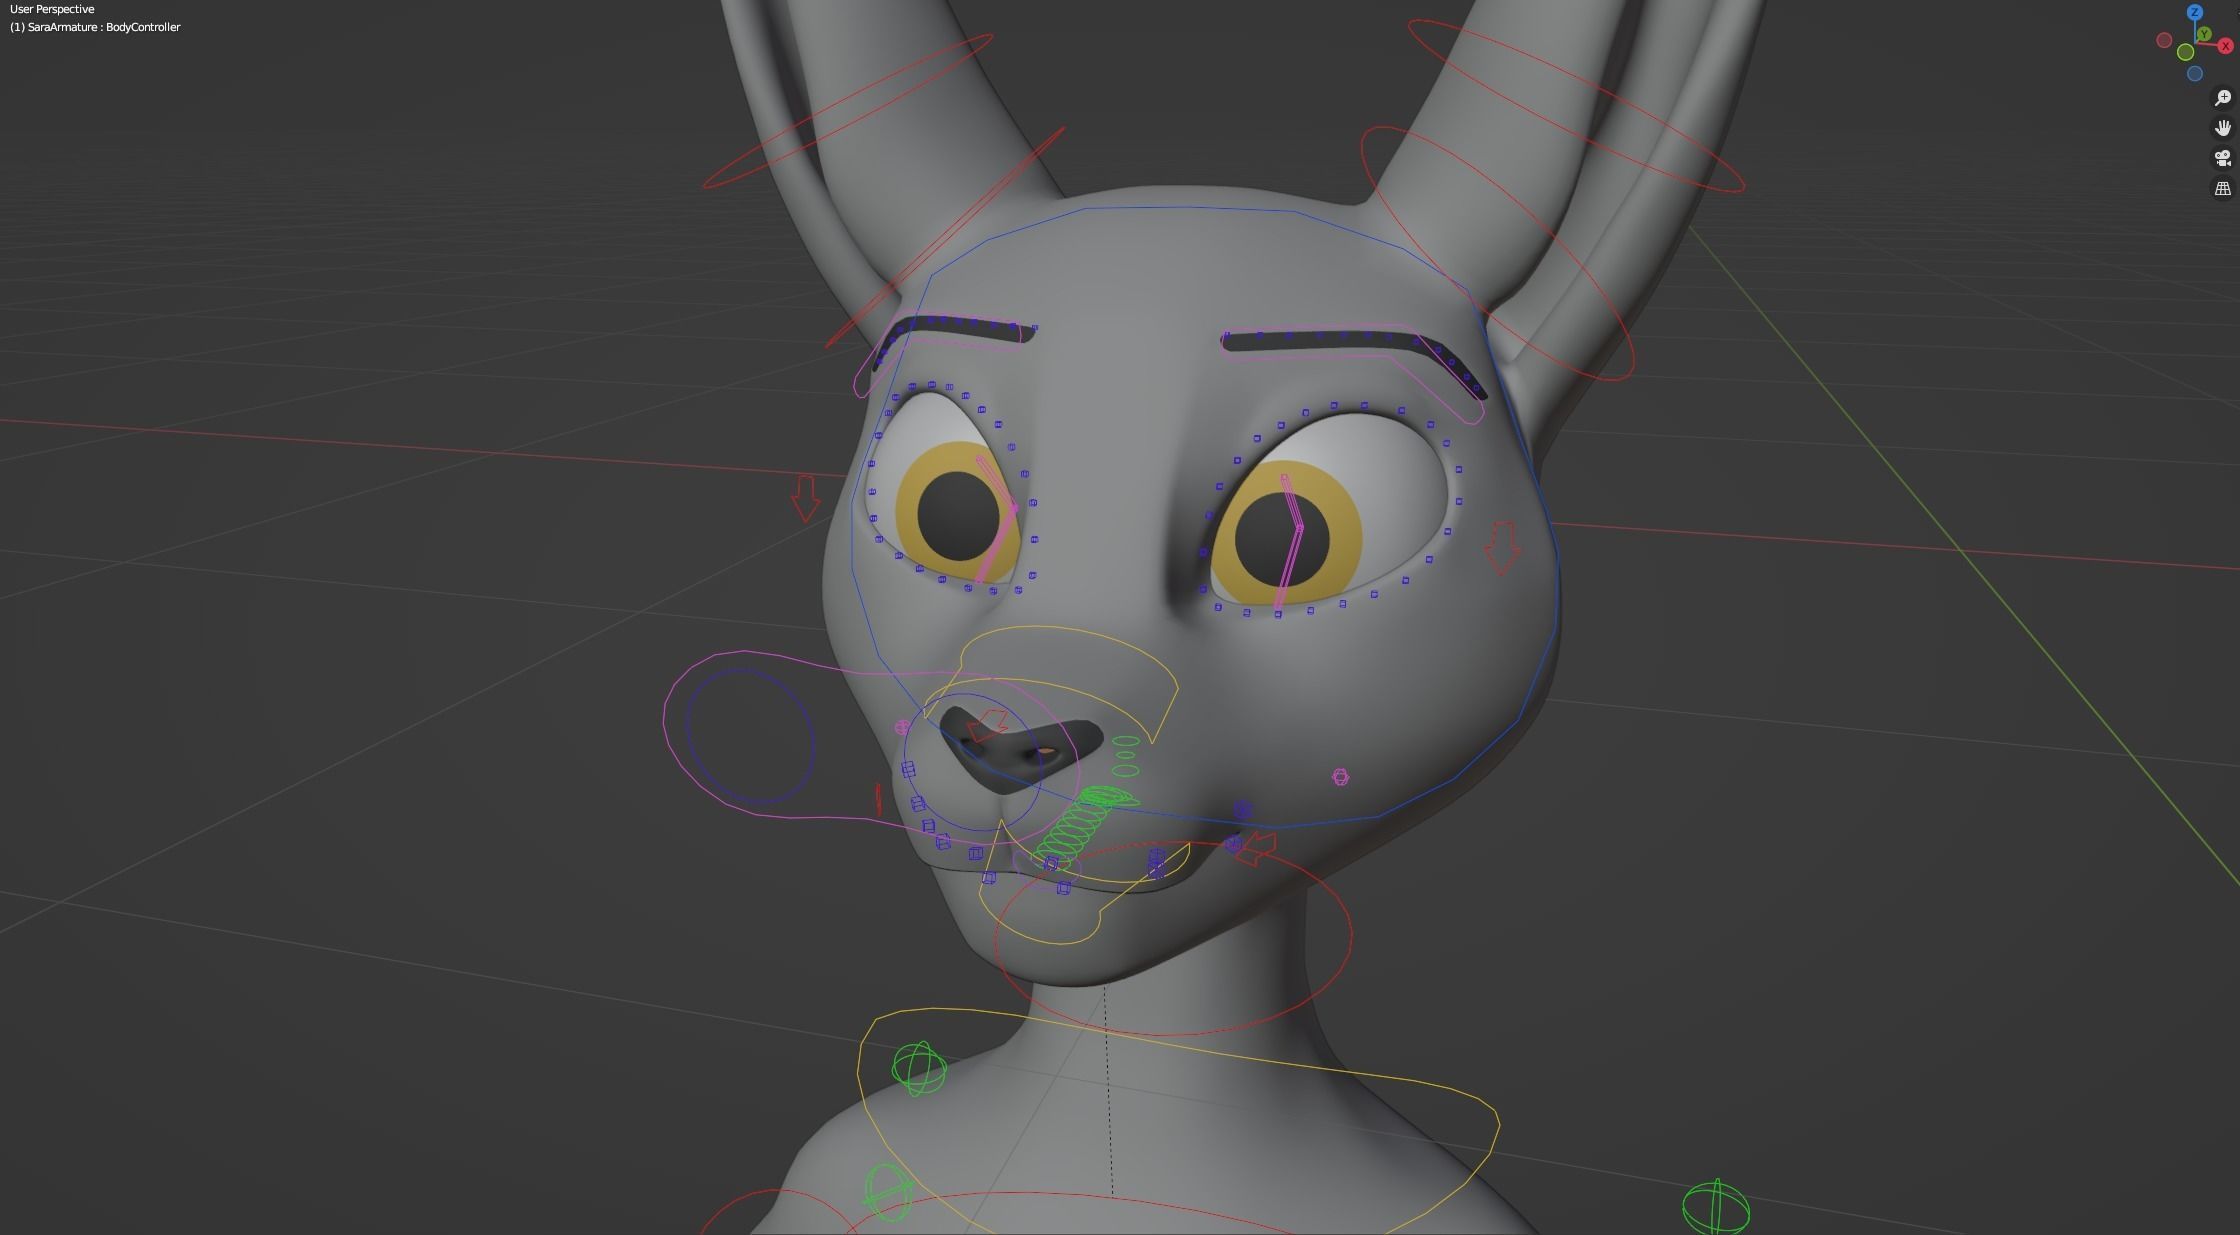Click the faded red negative X axis circle
This screenshot has width=2240, height=1235.
(2165, 41)
